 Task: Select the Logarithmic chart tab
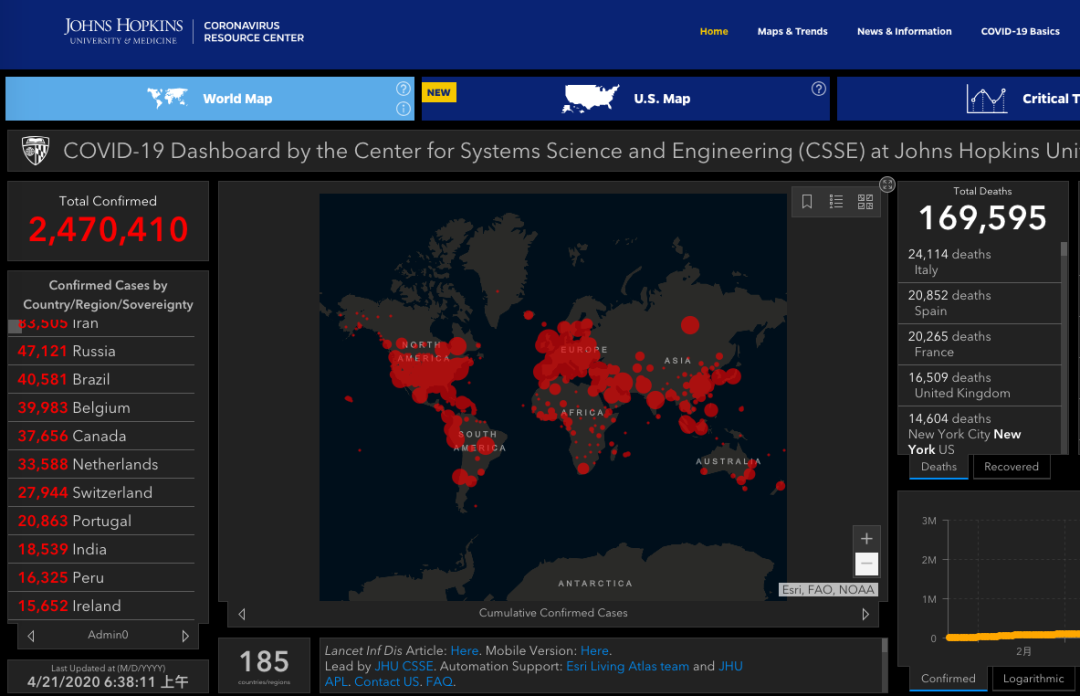coord(1032,678)
